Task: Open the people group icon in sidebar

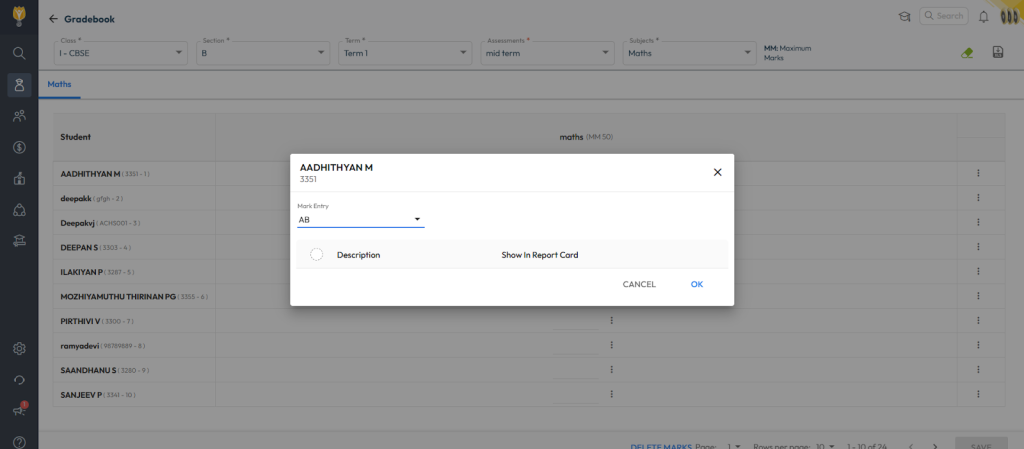Action: click(19, 116)
